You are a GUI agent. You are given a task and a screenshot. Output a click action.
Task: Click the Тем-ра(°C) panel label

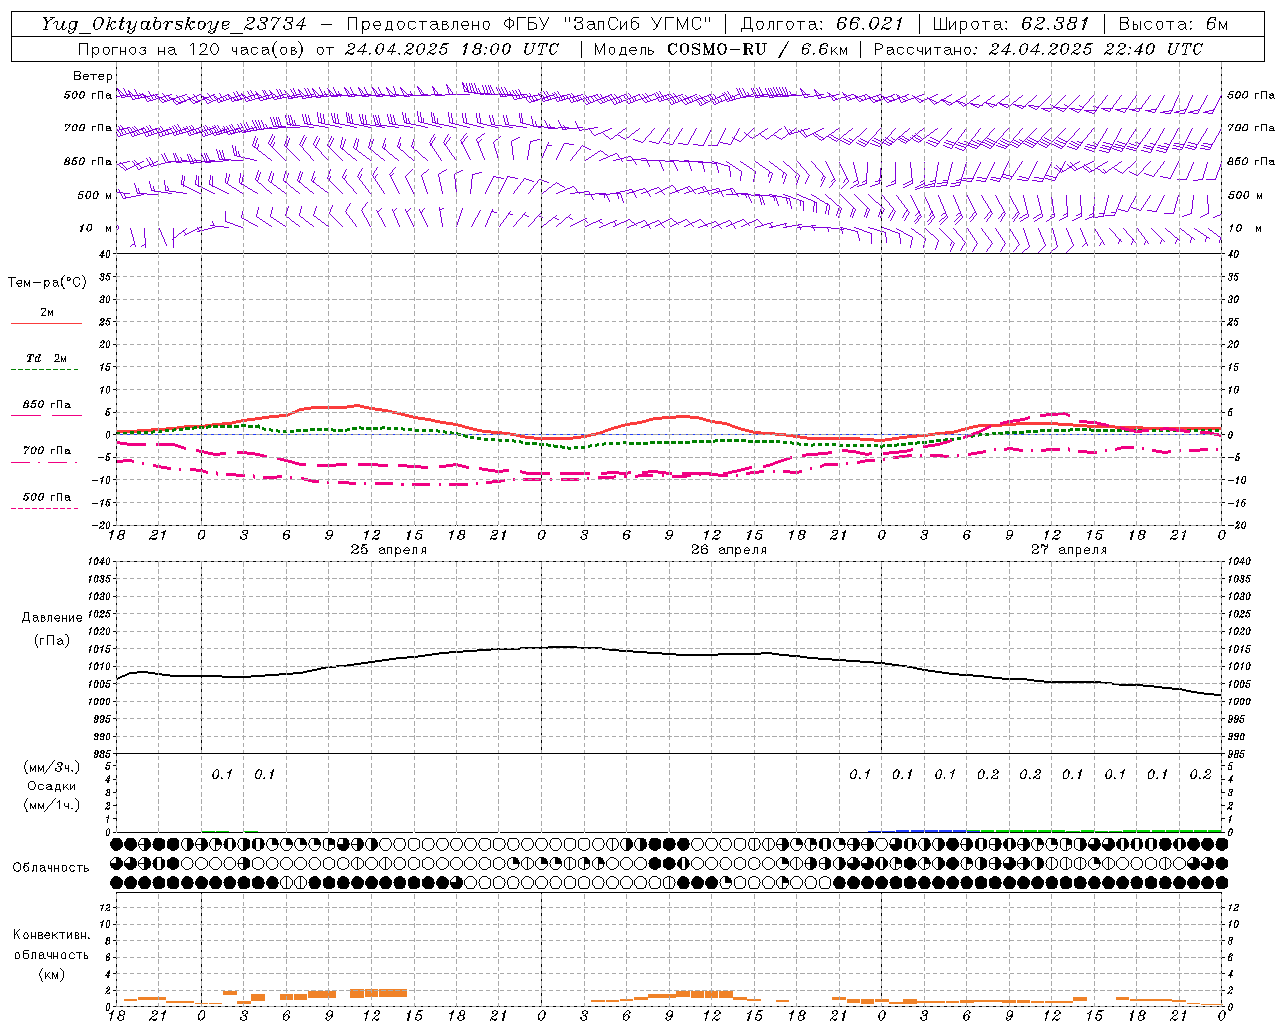(47, 283)
